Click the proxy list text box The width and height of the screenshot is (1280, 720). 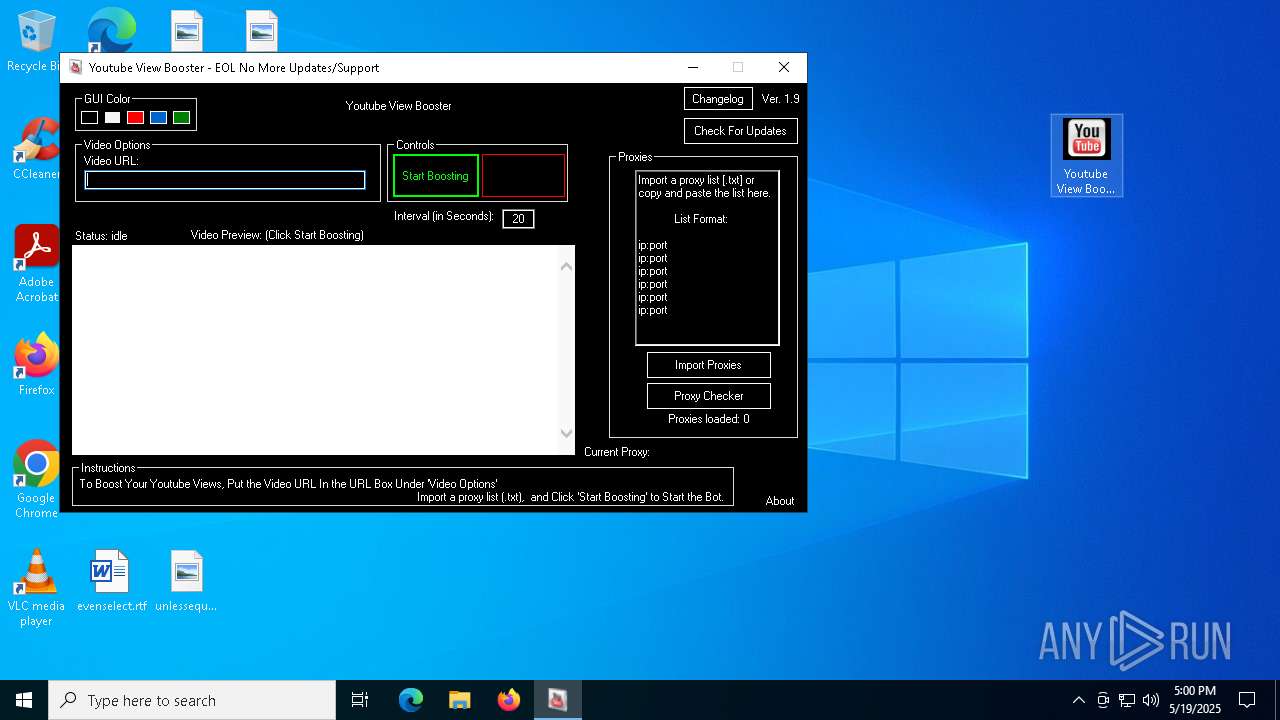click(707, 258)
